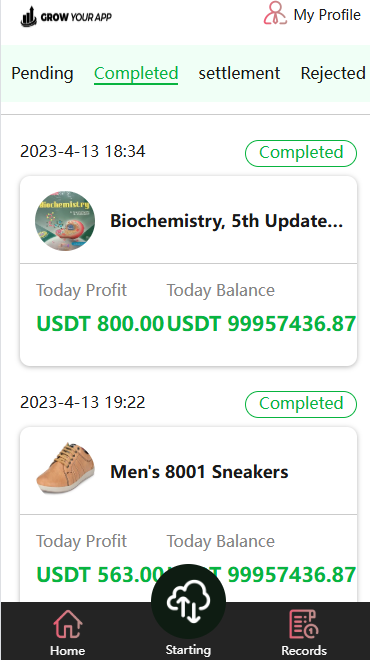
Task: Click the Home label in bottom bar
Action: coord(67,650)
